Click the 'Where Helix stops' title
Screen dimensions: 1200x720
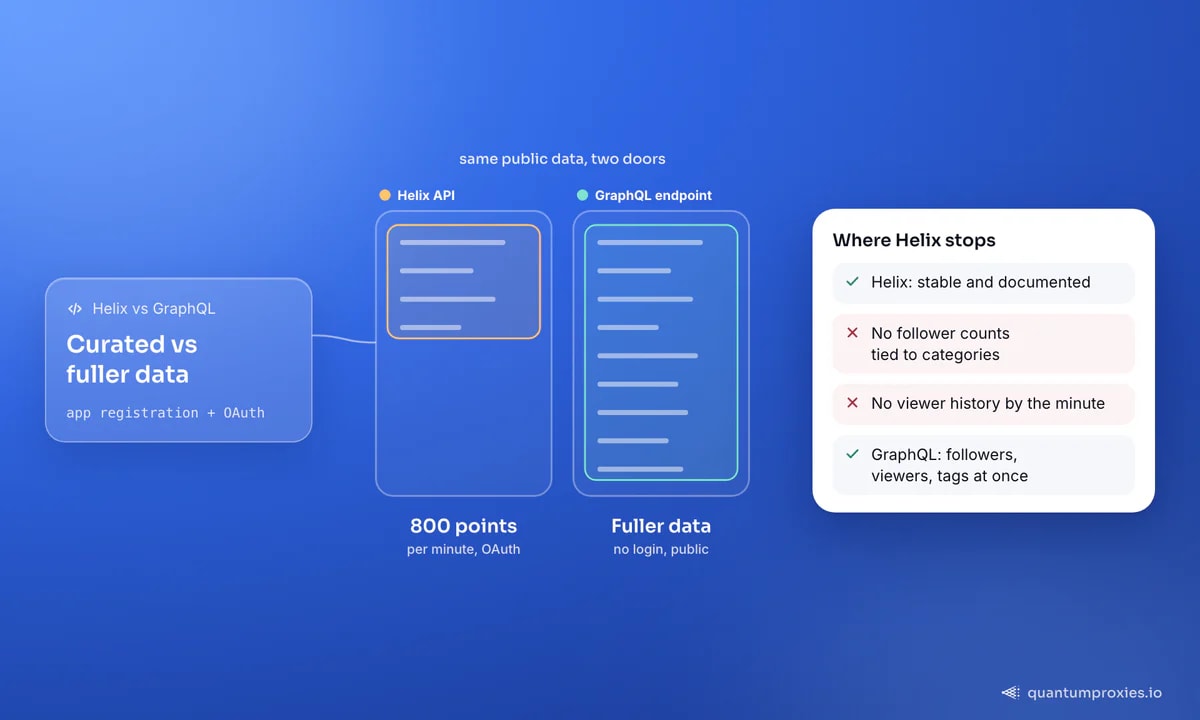coord(914,240)
